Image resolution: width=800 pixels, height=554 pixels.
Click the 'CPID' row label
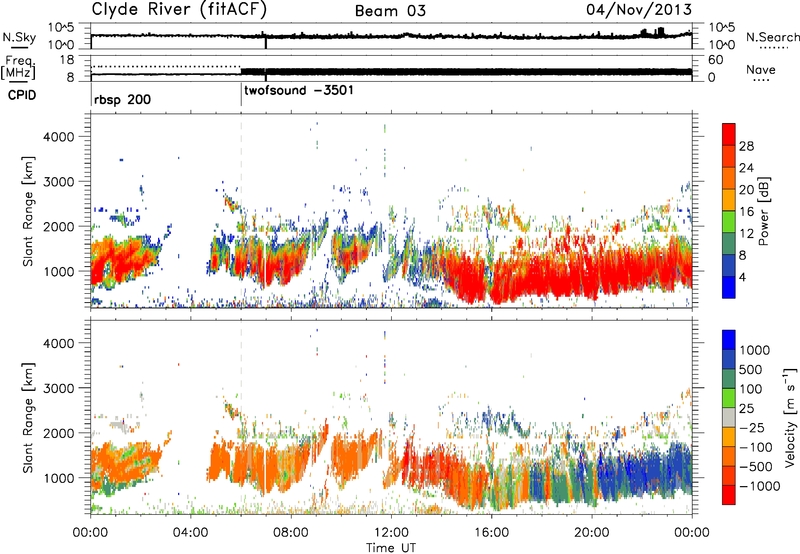pyautogui.click(x=22, y=95)
